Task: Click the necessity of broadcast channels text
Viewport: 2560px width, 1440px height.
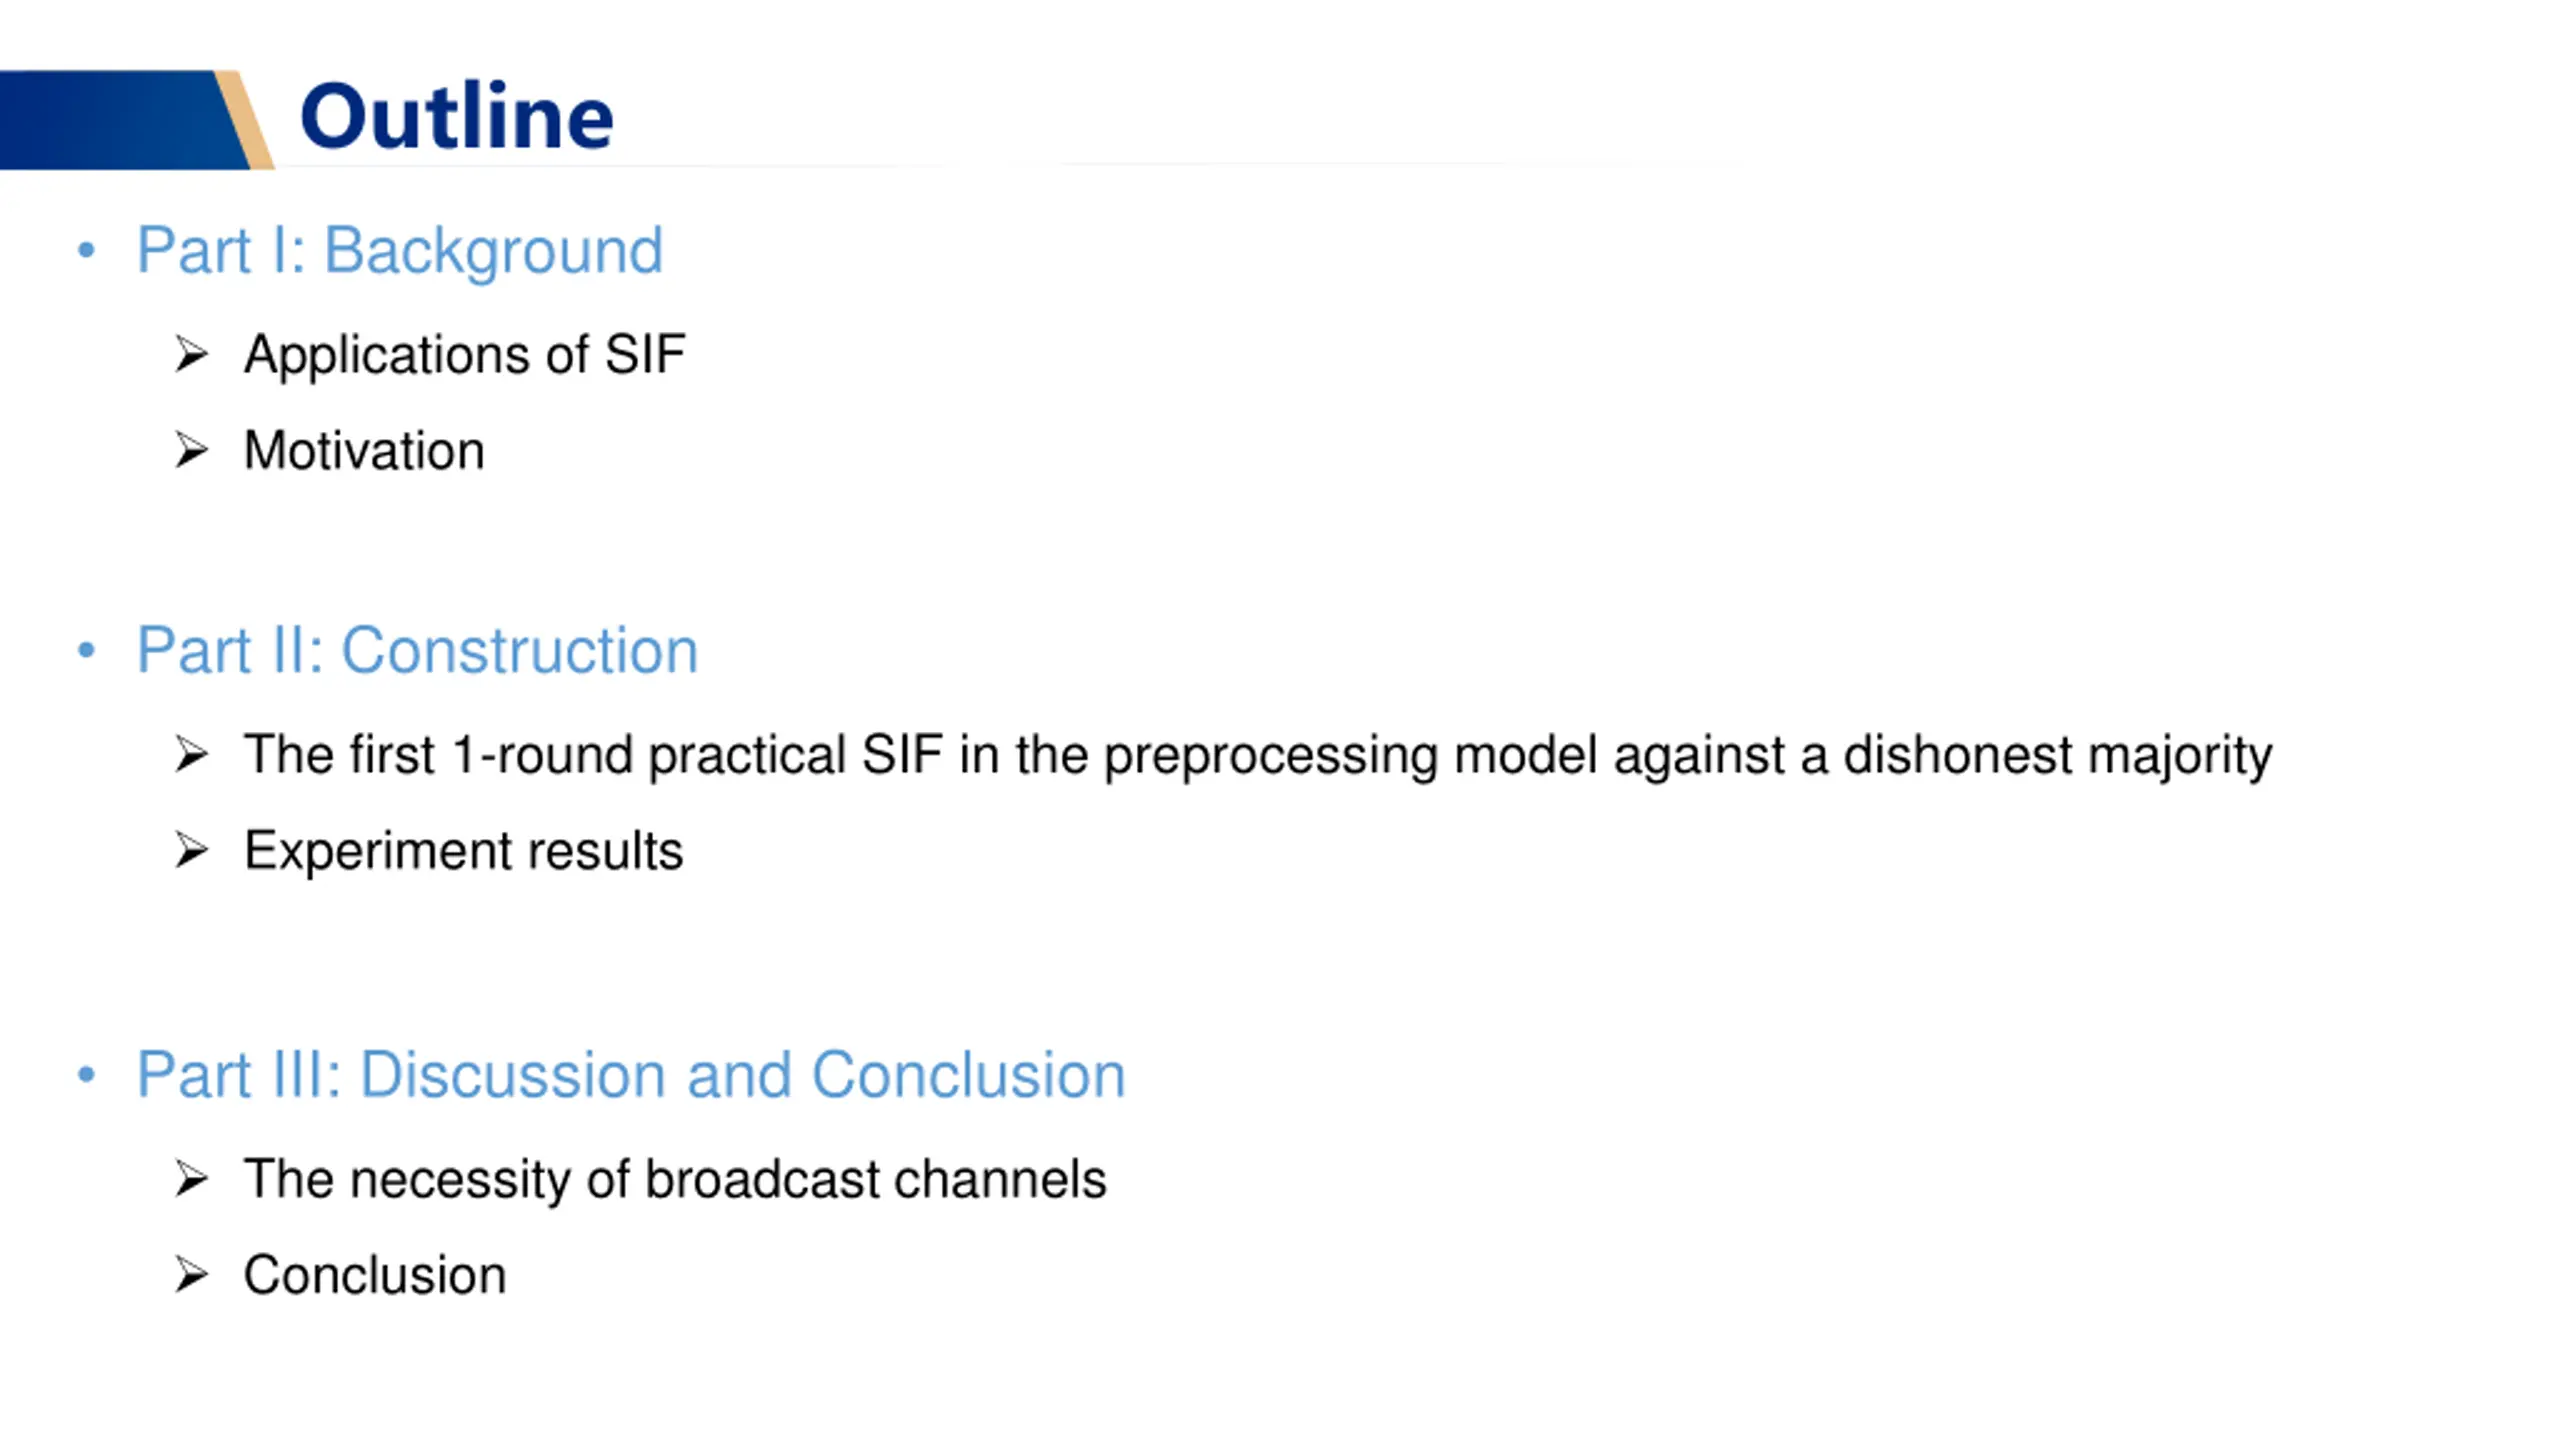Action: (x=675, y=1179)
